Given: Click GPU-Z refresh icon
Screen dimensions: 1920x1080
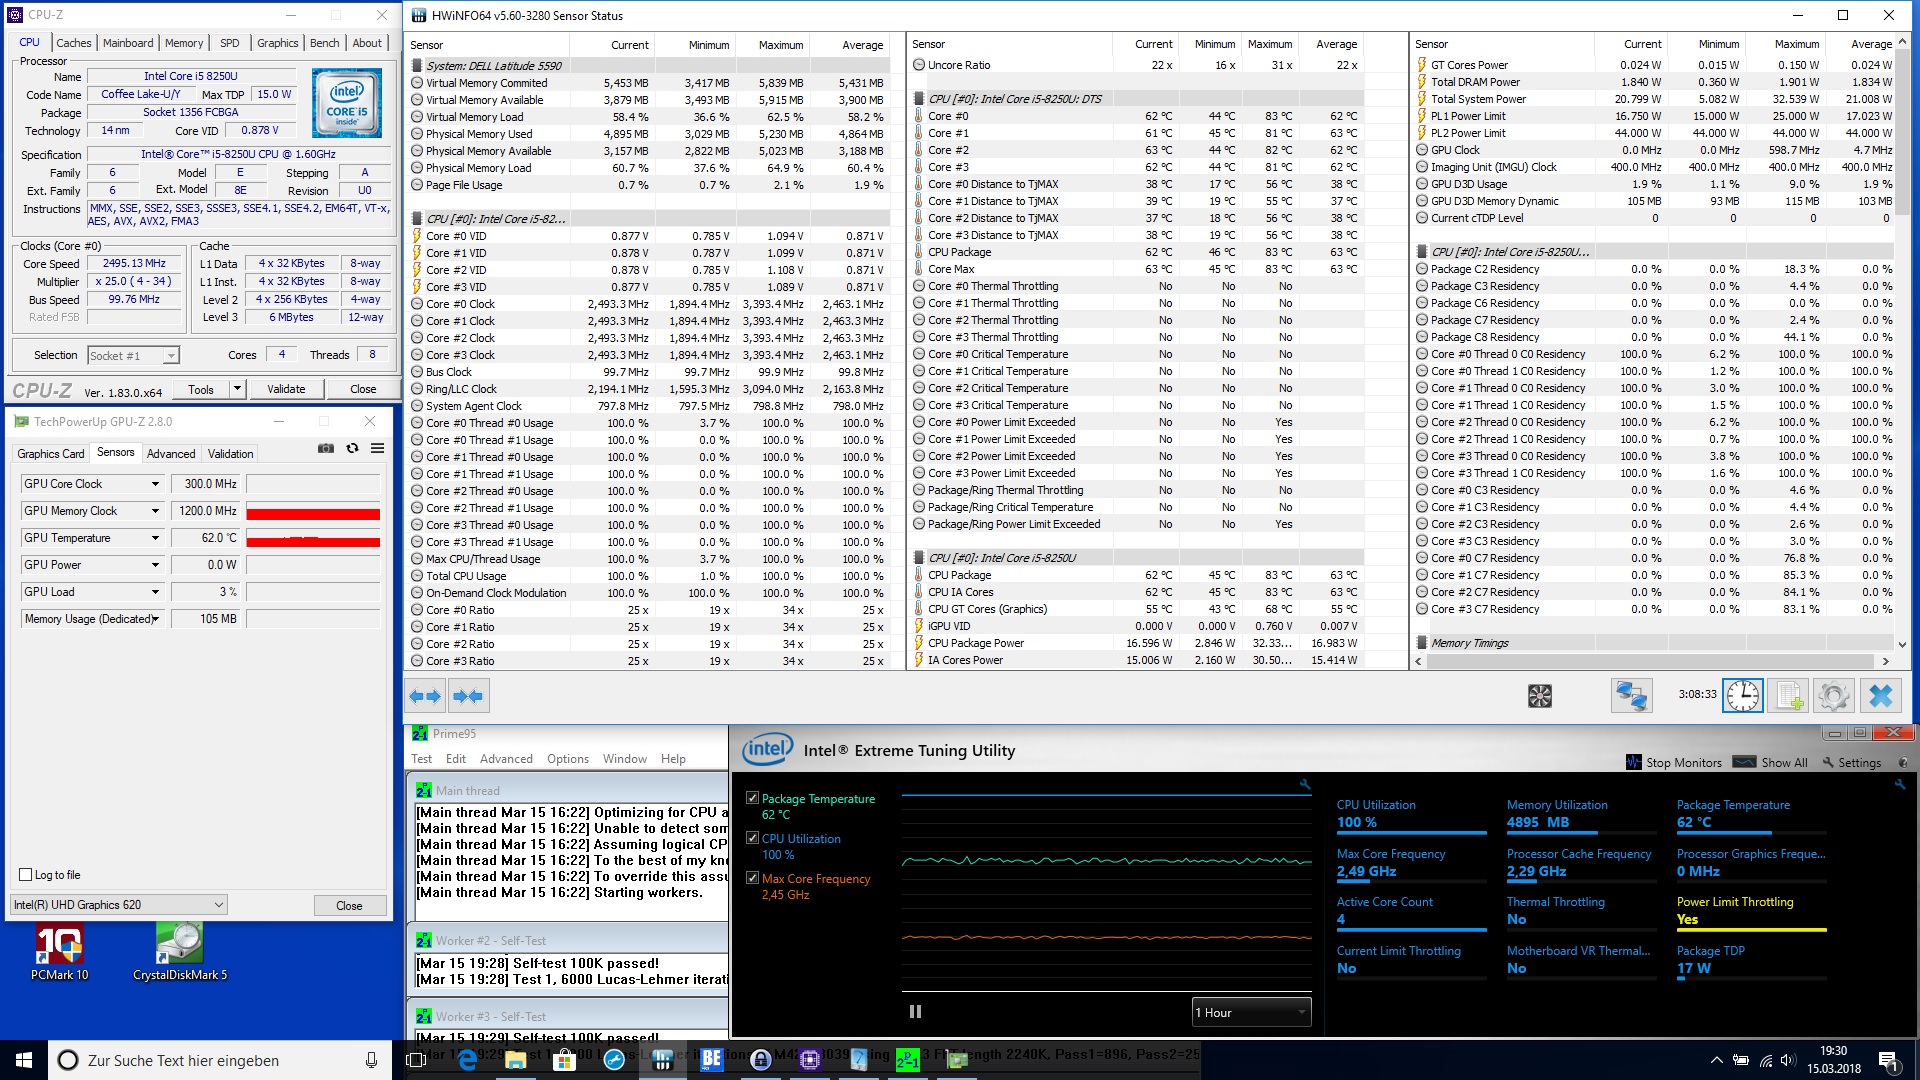Looking at the screenshot, I should tap(352, 448).
